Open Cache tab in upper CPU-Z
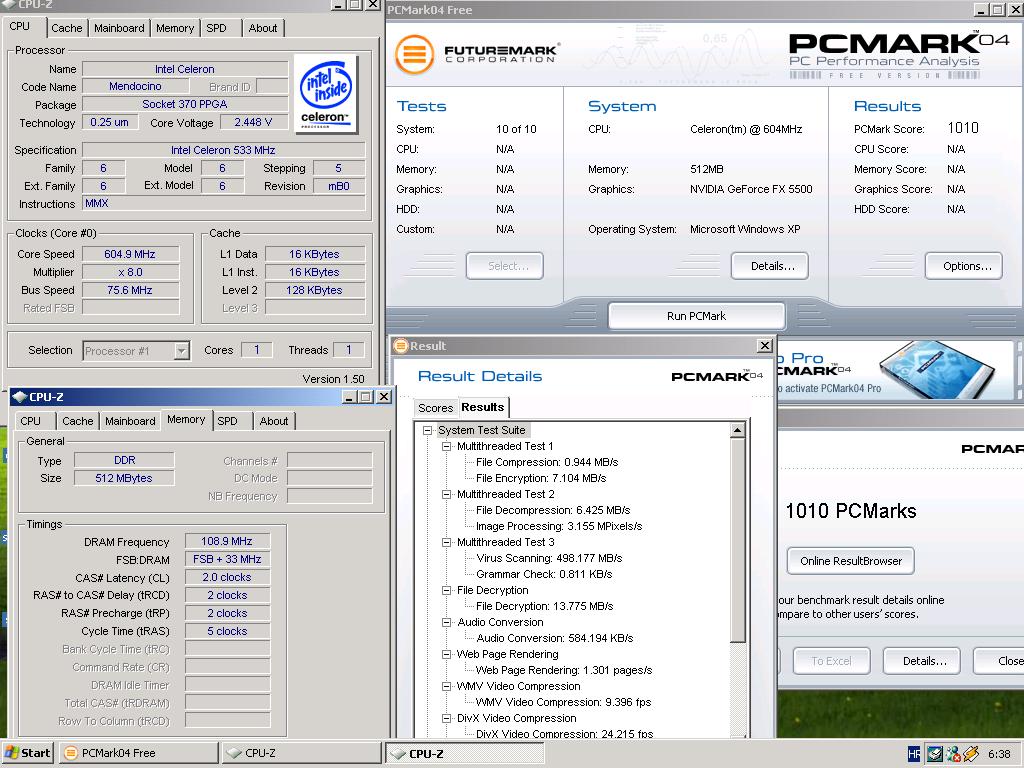This screenshot has height=768, width=1024. (67, 28)
